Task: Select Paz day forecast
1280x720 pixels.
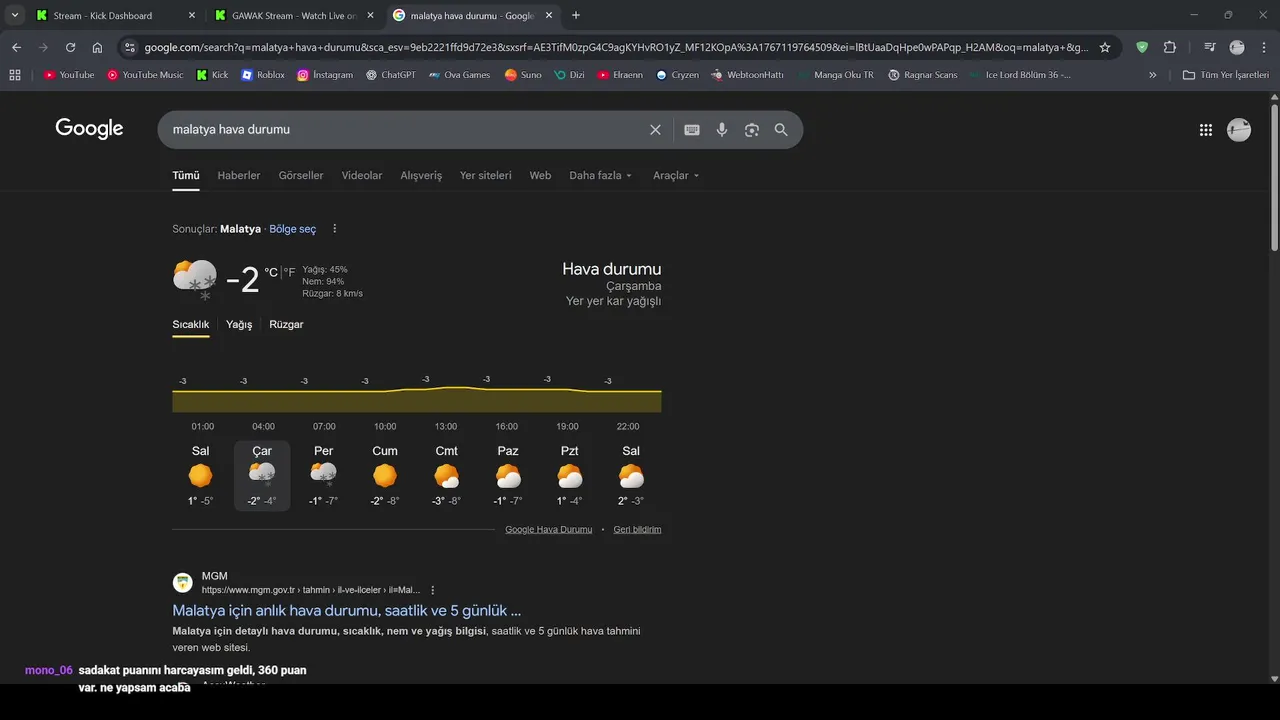Action: [x=508, y=475]
